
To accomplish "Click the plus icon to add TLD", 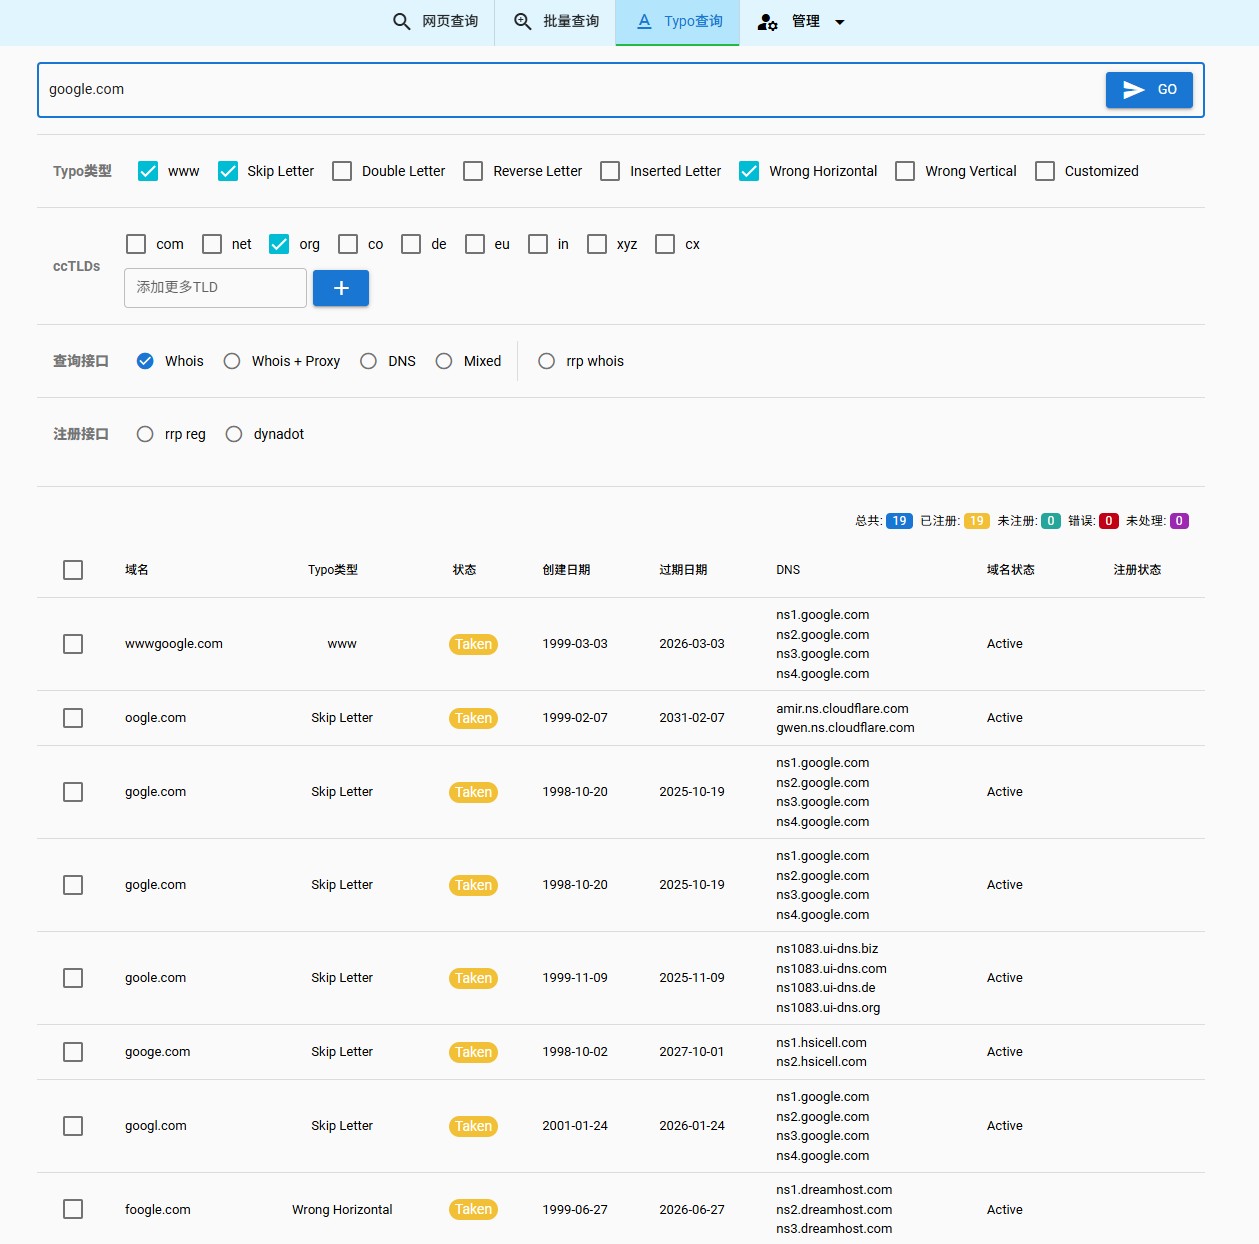I will 341,288.
